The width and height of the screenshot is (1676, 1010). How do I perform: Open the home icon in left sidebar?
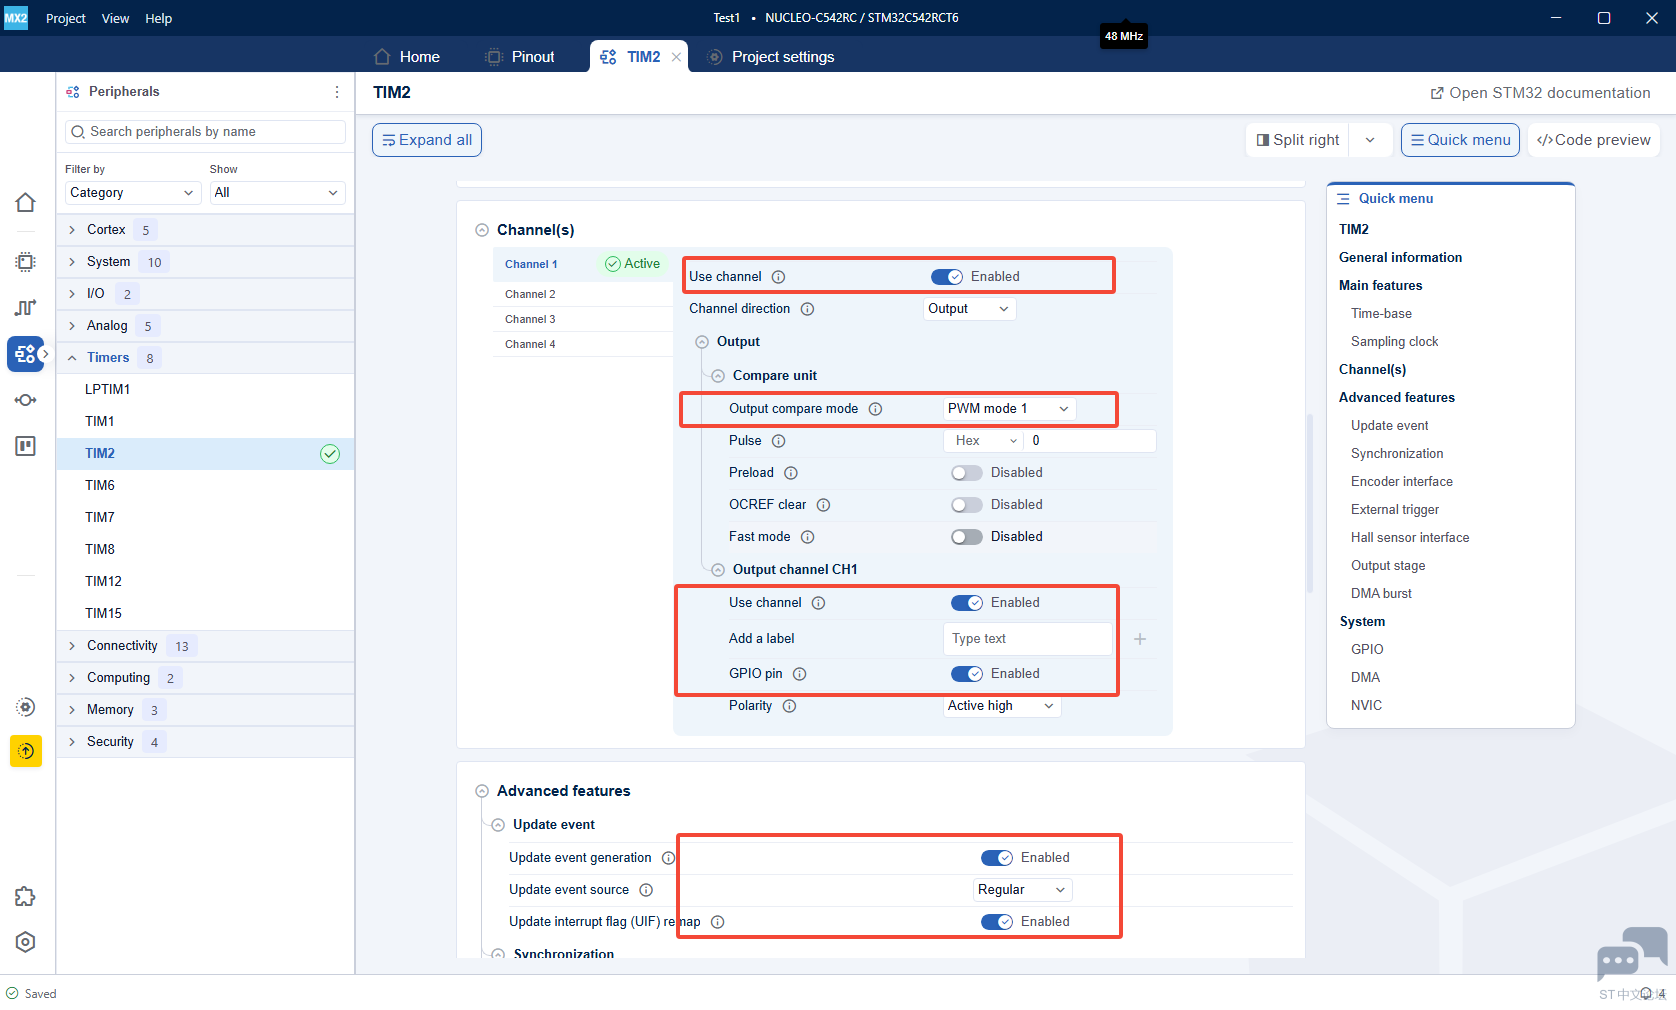pyautogui.click(x=26, y=203)
